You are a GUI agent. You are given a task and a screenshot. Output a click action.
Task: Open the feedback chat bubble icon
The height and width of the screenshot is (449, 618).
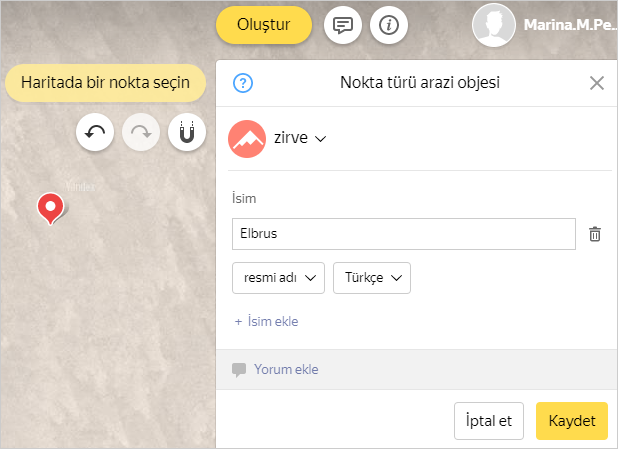click(x=343, y=25)
